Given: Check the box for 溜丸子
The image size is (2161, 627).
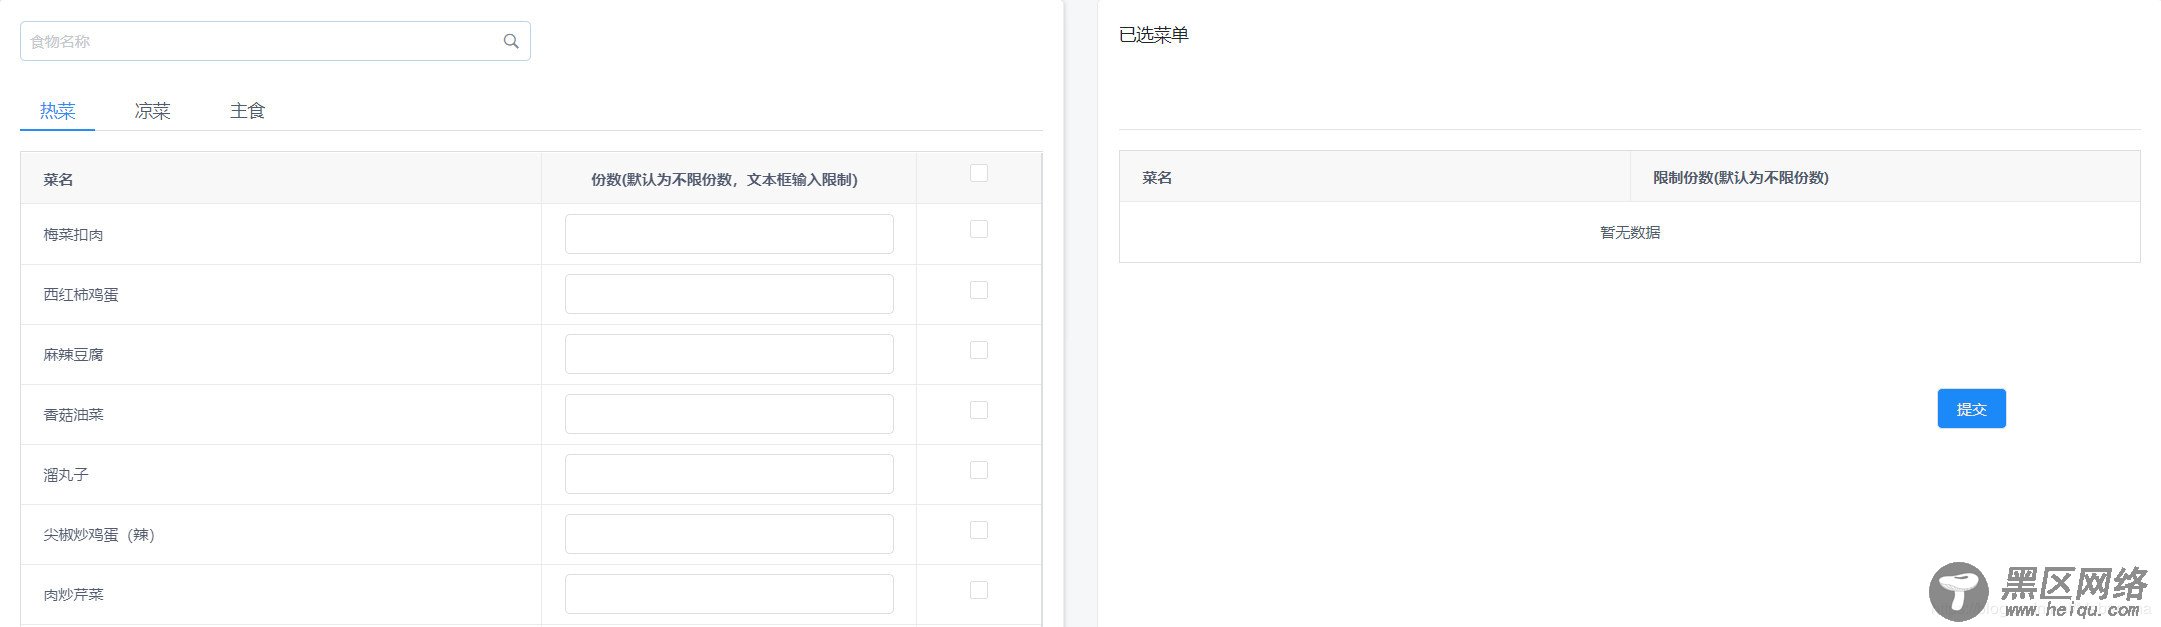Looking at the screenshot, I should 979,470.
